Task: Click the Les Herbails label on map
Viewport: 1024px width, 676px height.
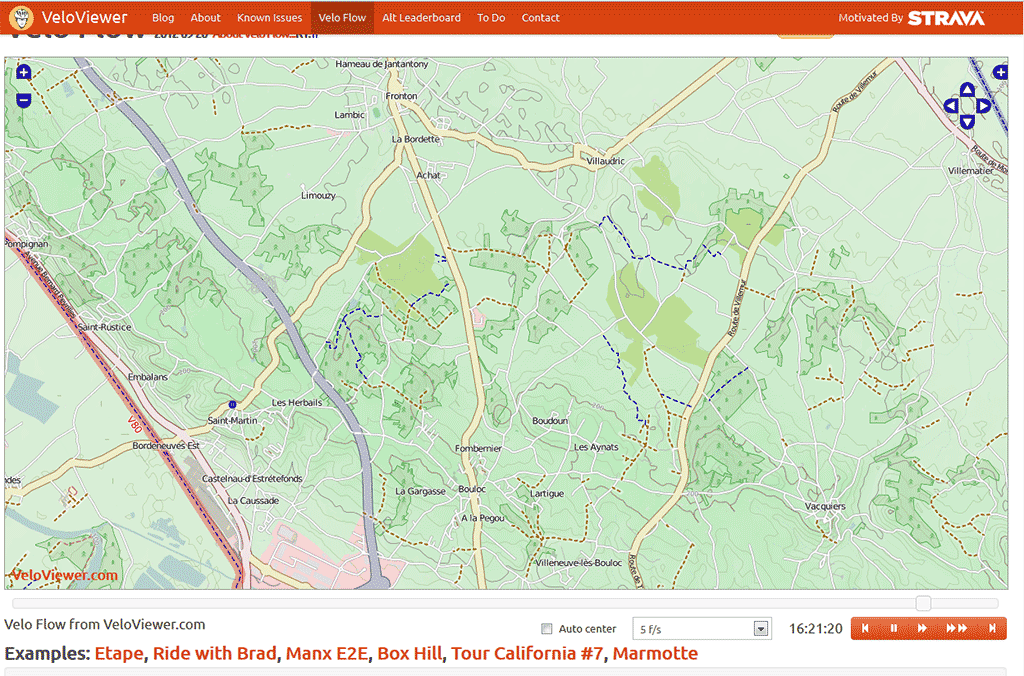Action: [x=296, y=402]
